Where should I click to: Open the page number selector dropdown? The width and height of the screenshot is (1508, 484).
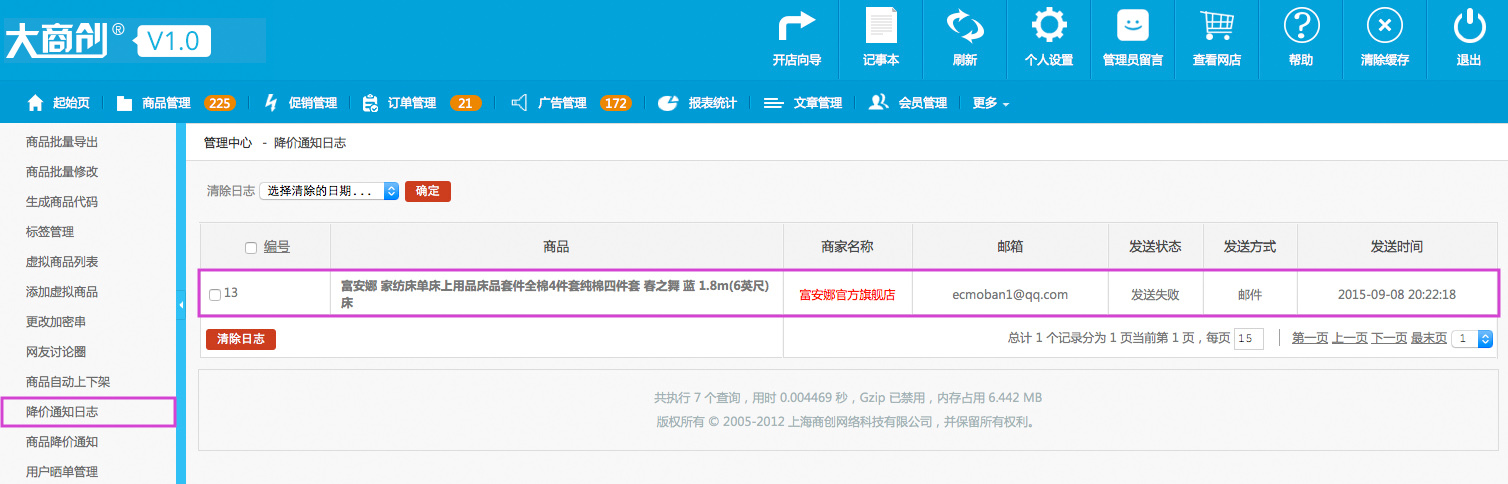(x=1471, y=339)
